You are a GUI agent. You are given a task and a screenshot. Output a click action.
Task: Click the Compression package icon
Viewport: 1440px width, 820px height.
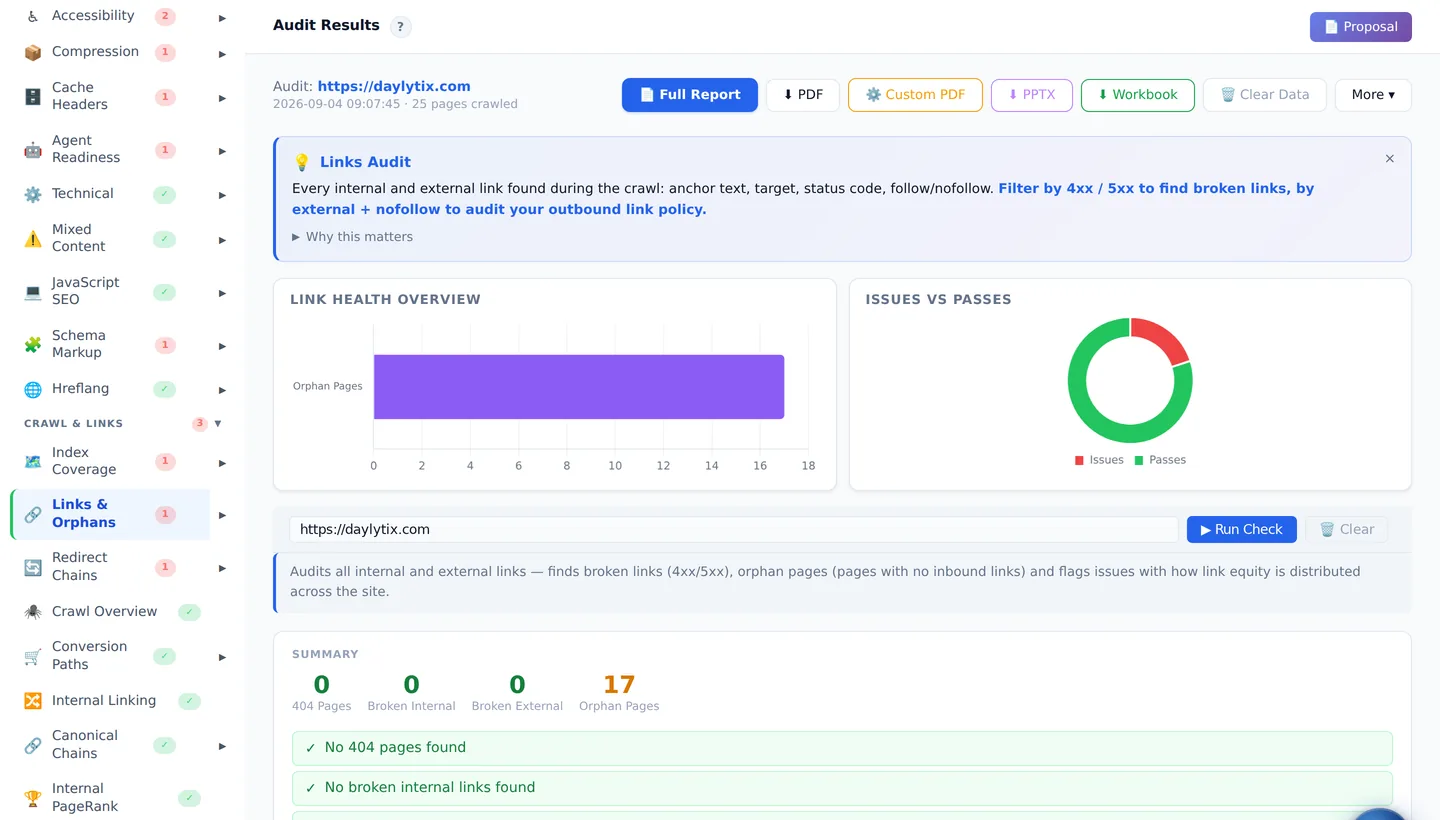coord(33,52)
